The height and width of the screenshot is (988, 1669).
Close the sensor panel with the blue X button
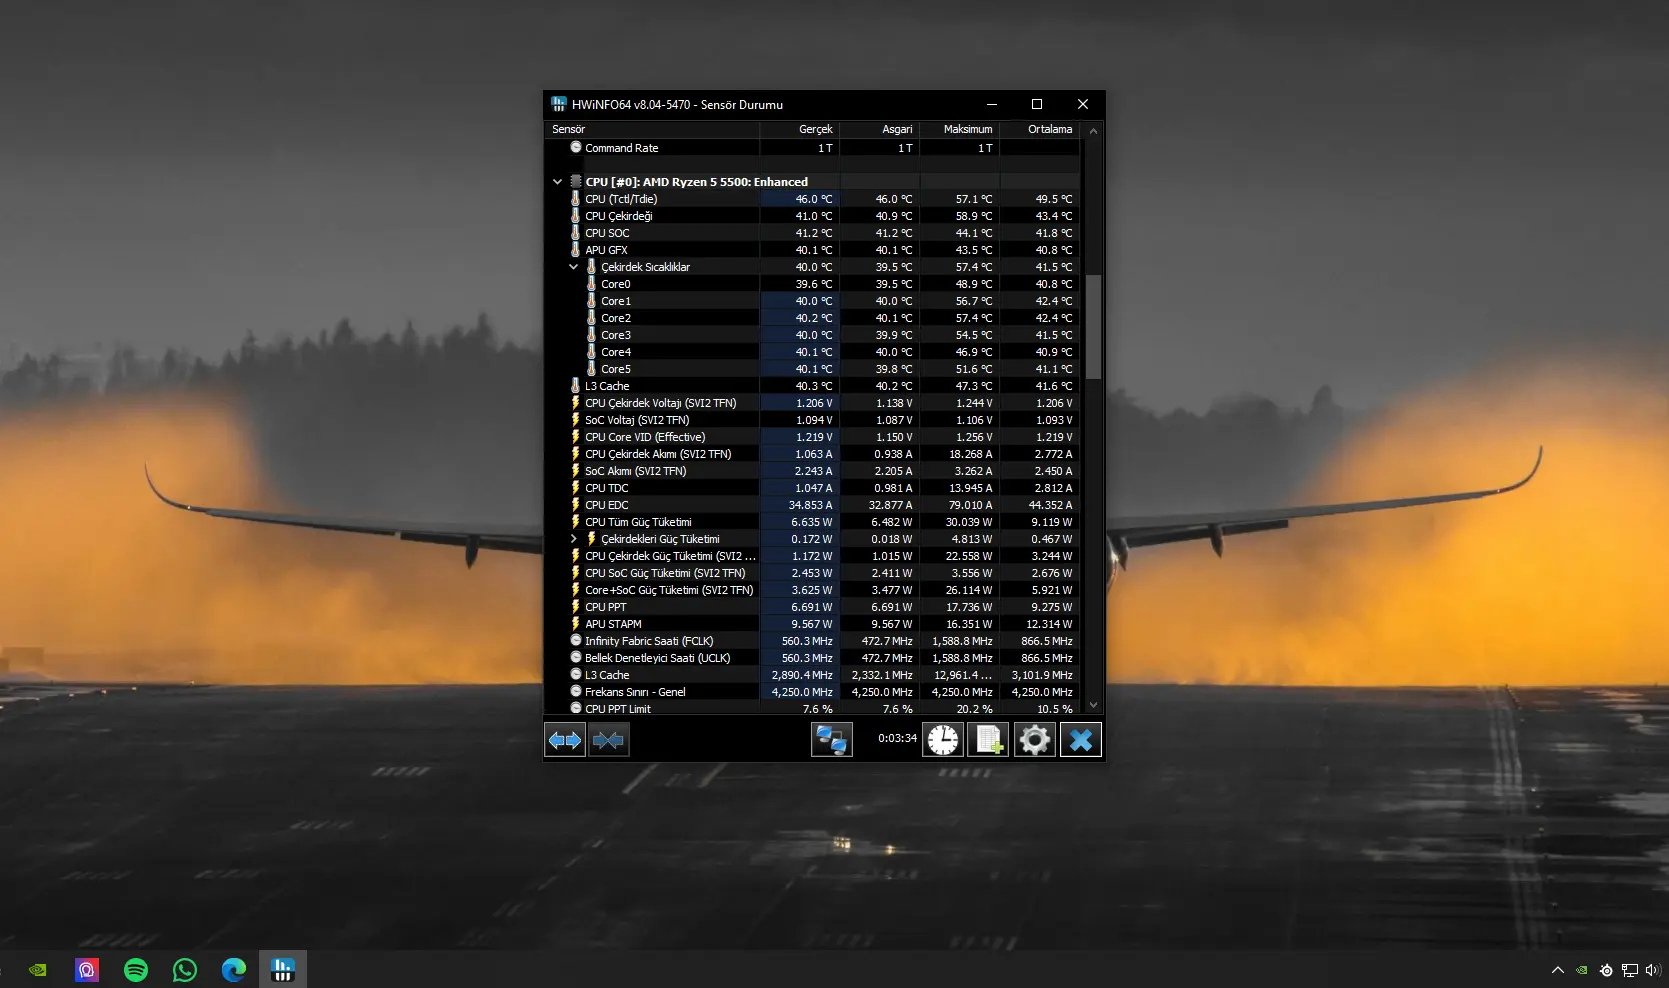pyautogui.click(x=1080, y=740)
